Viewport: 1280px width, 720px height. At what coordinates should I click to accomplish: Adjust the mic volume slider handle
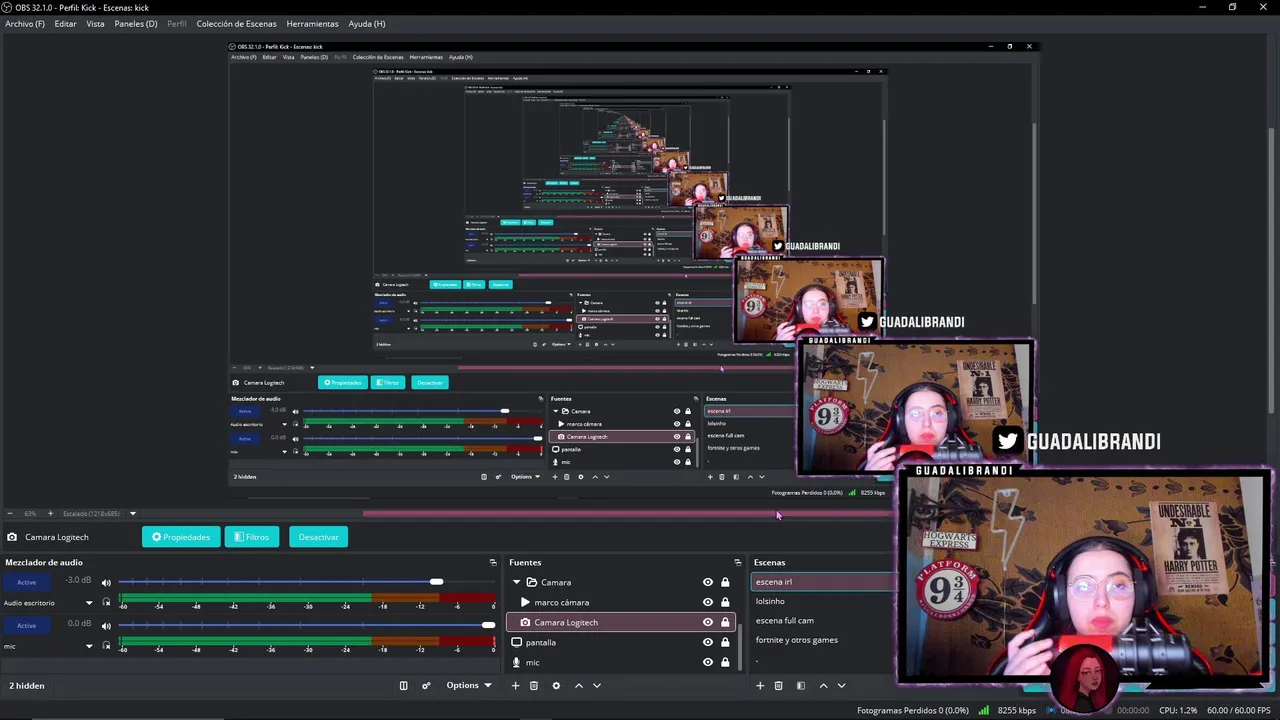[x=488, y=625]
